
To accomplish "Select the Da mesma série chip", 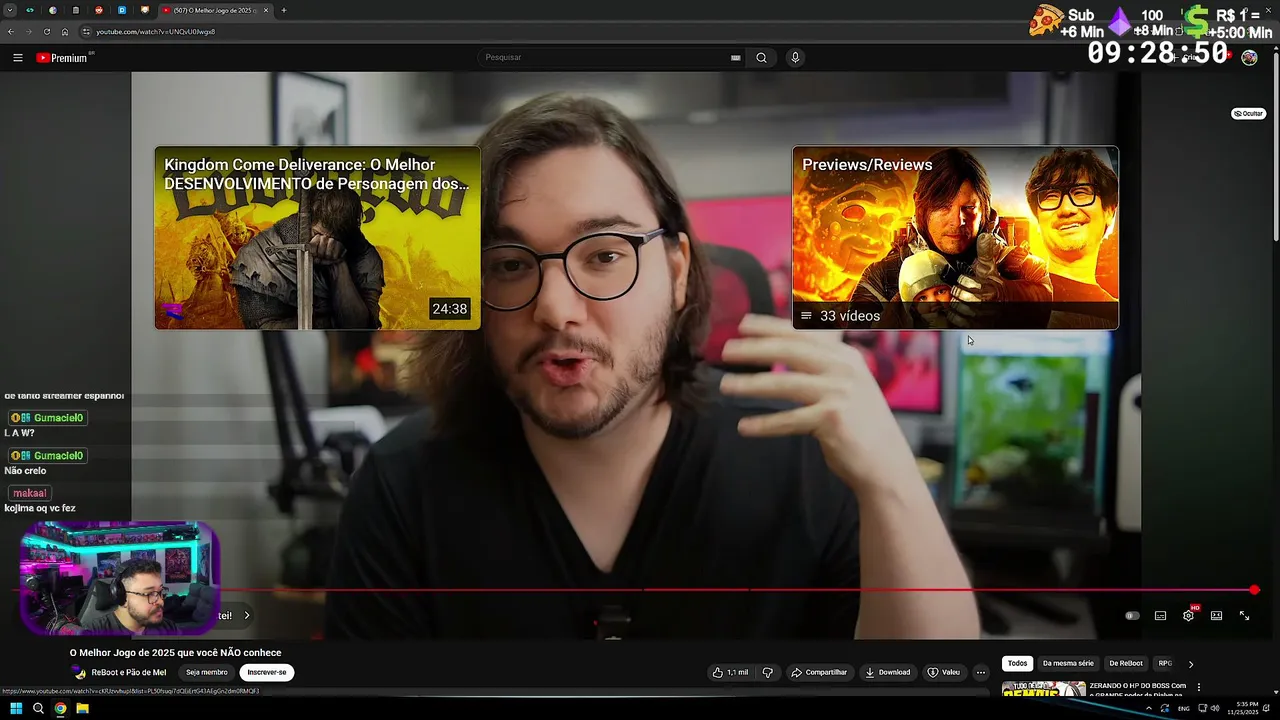I will click(1068, 664).
